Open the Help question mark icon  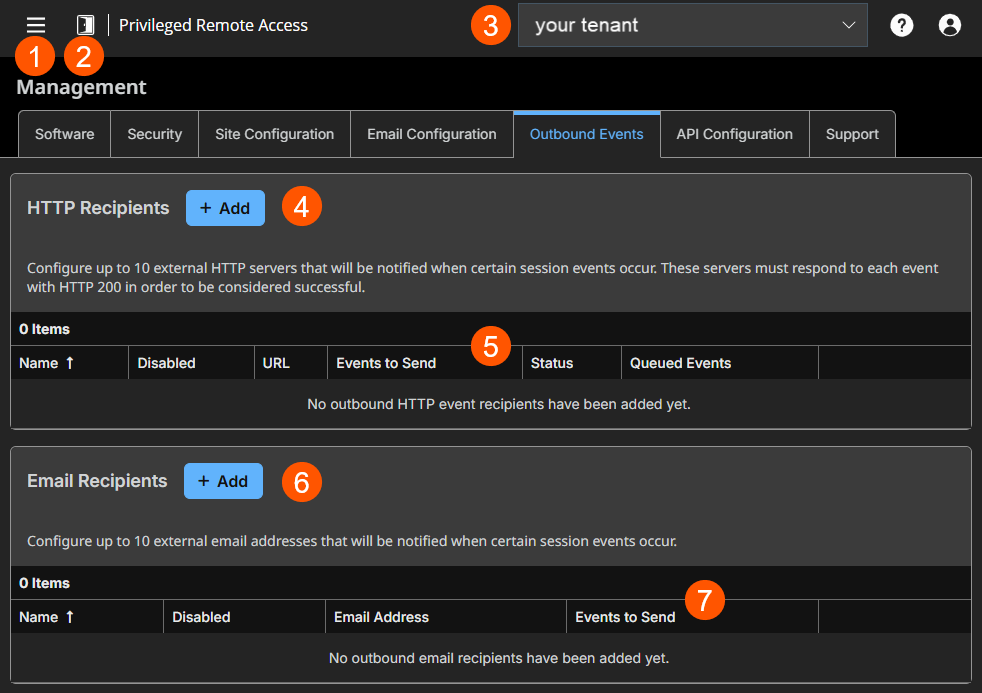pyautogui.click(x=901, y=24)
